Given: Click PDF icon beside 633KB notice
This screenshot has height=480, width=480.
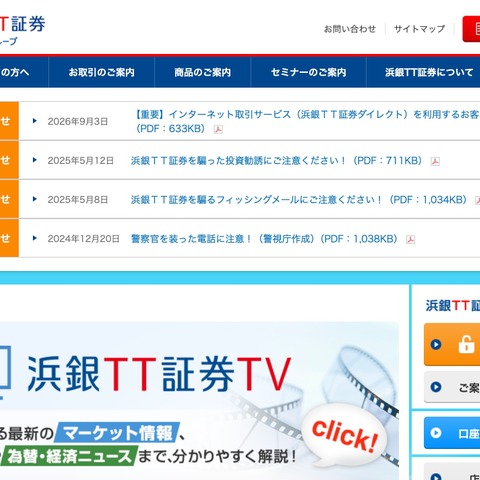Looking at the screenshot, I should [218, 129].
